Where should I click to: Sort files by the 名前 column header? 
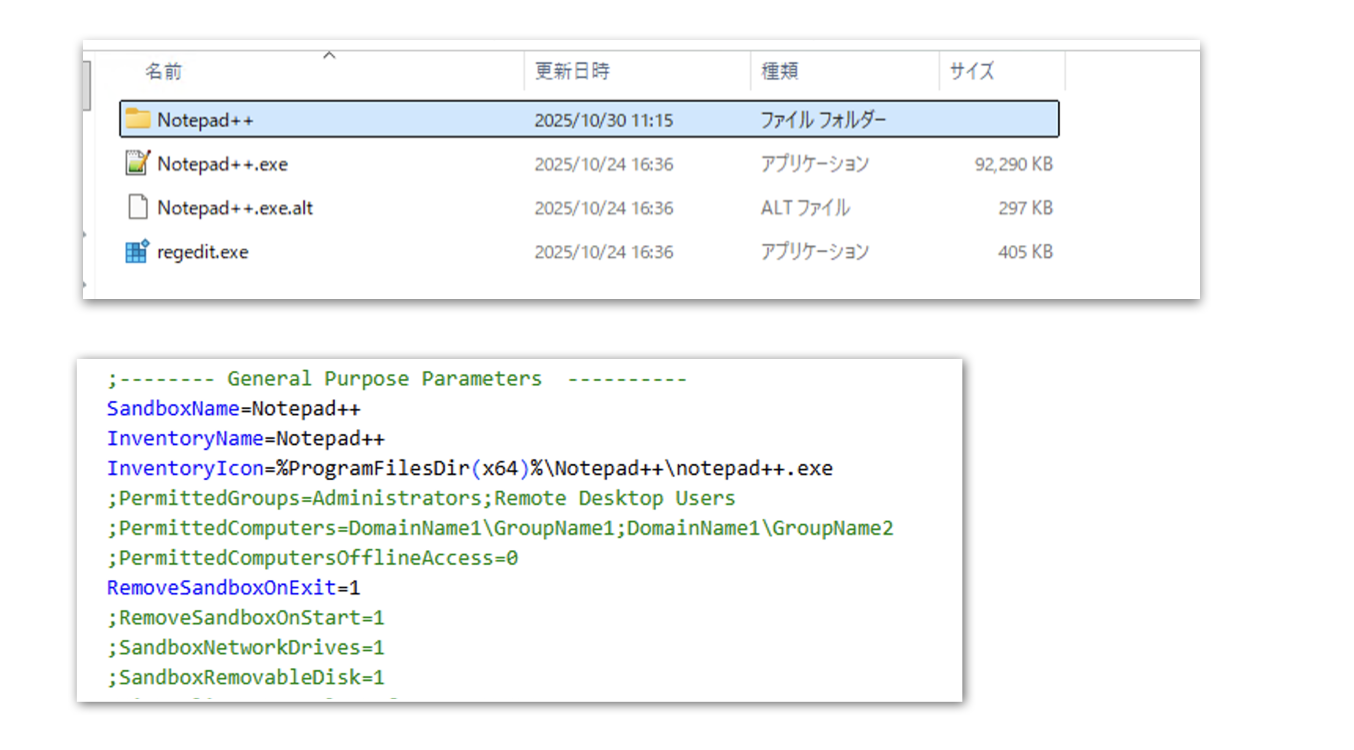(x=164, y=72)
